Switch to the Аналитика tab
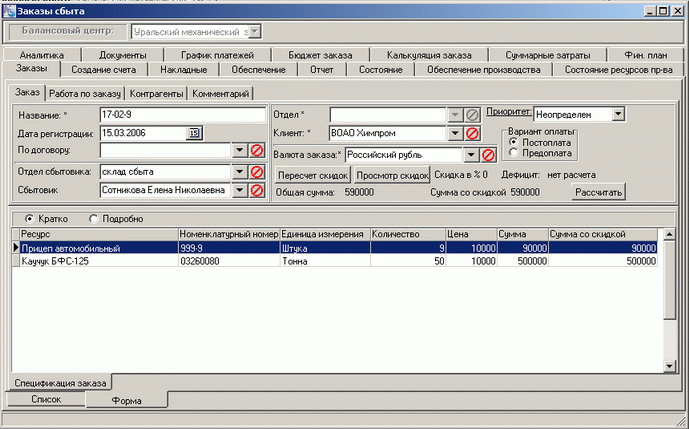This screenshot has width=689, height=429. (42, 55)
